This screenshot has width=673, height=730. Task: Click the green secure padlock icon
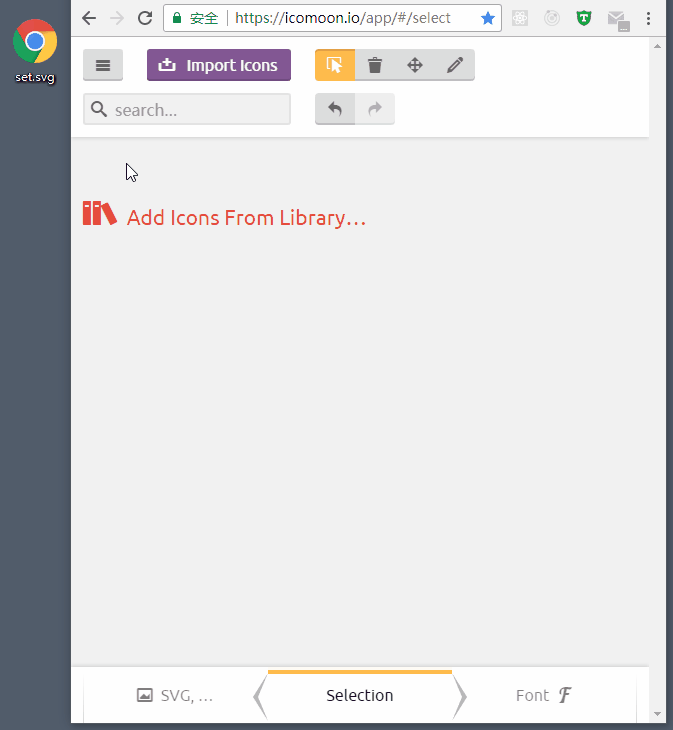177,18
